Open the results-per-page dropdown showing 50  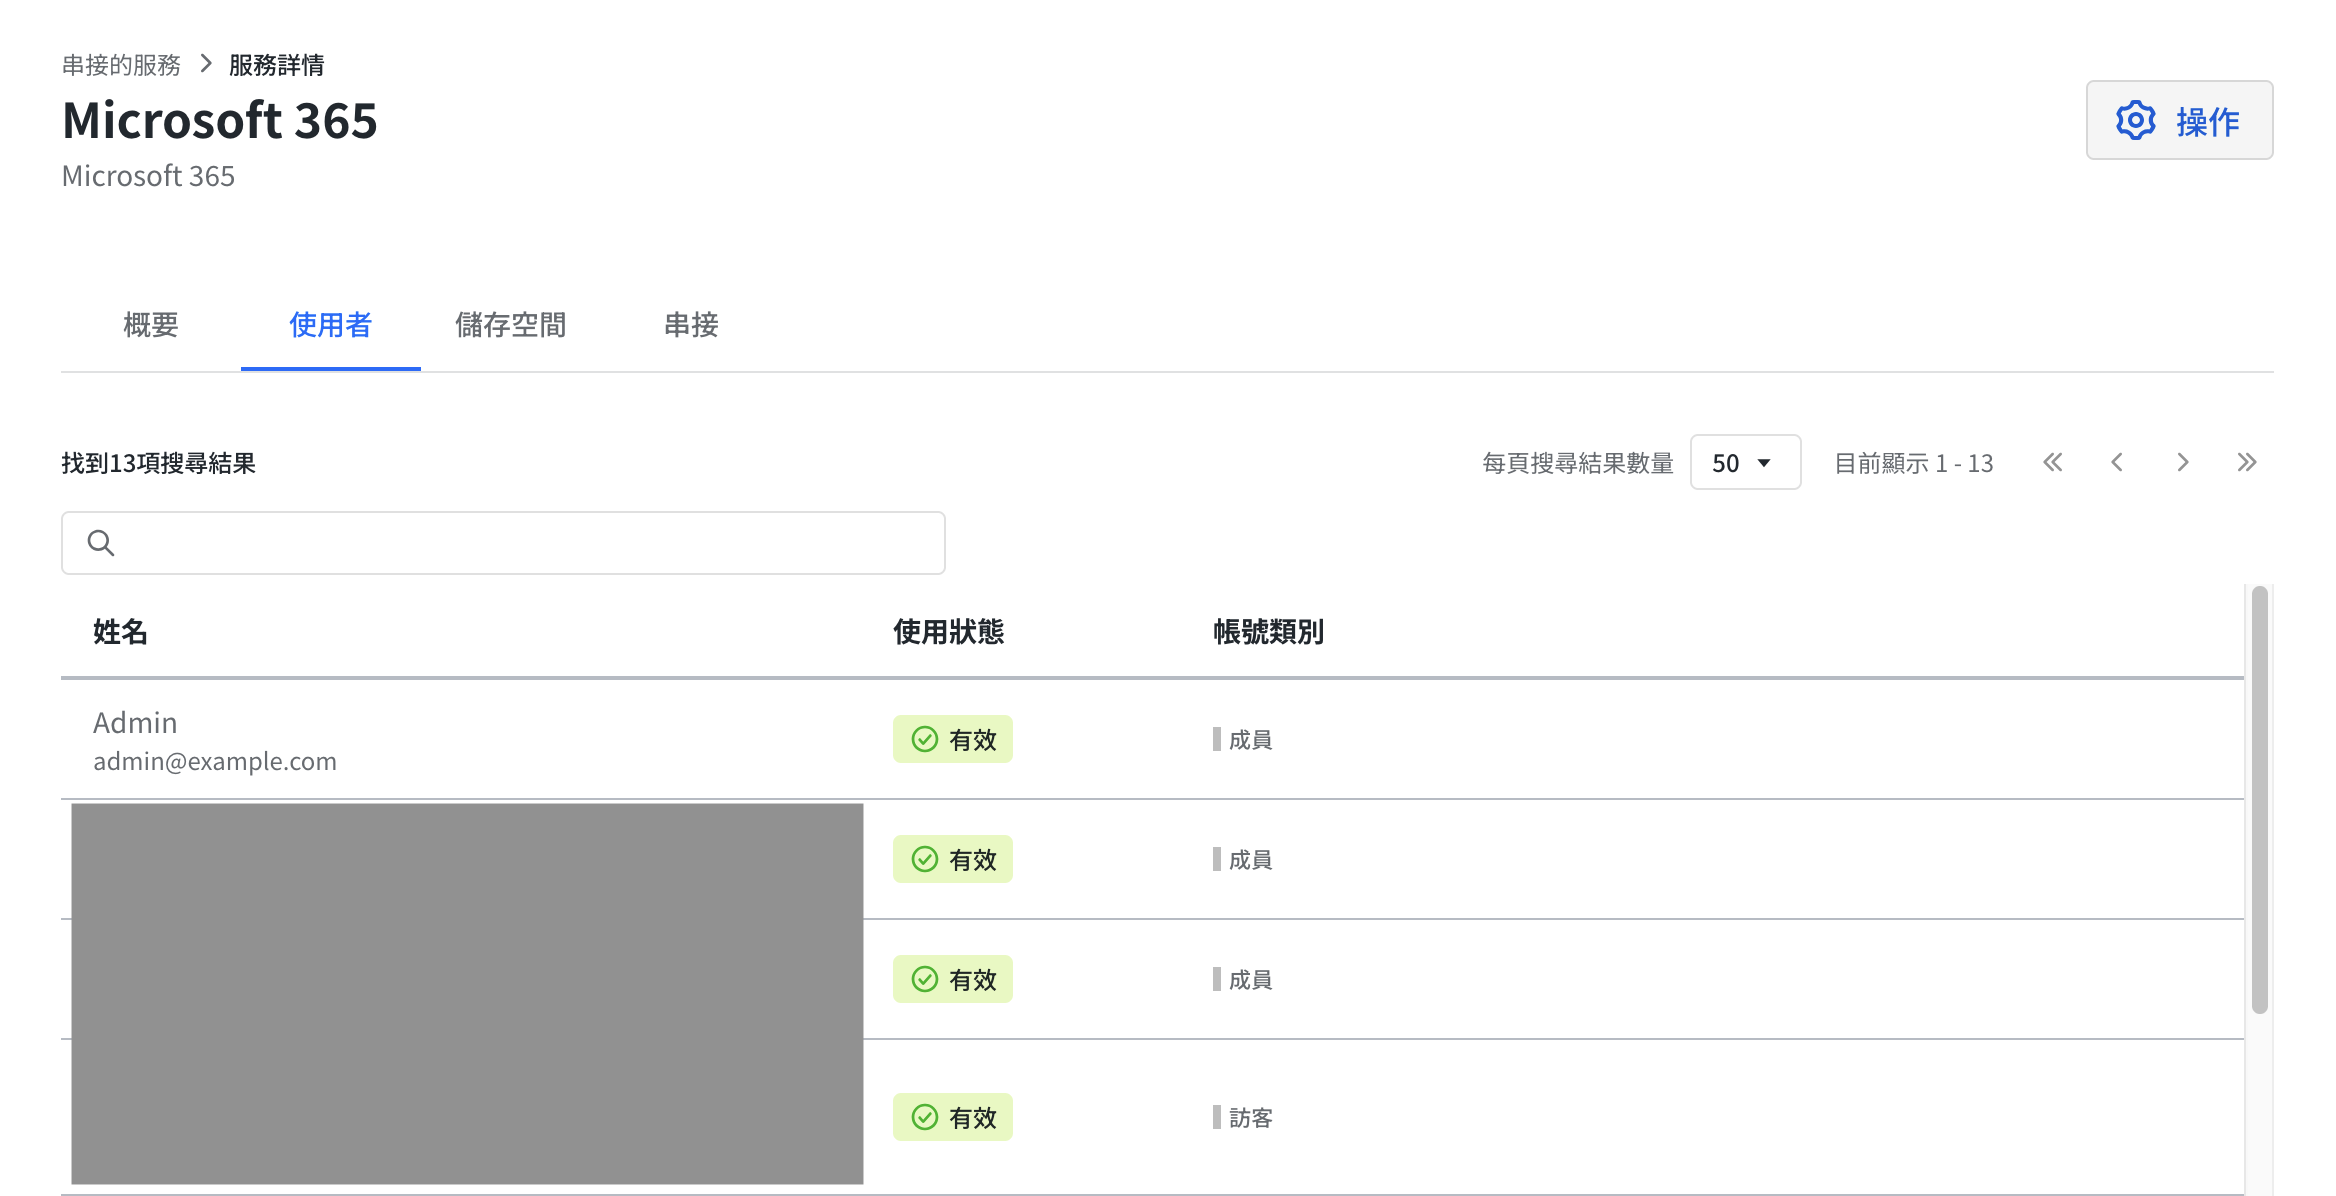(x=1745, y=462)
